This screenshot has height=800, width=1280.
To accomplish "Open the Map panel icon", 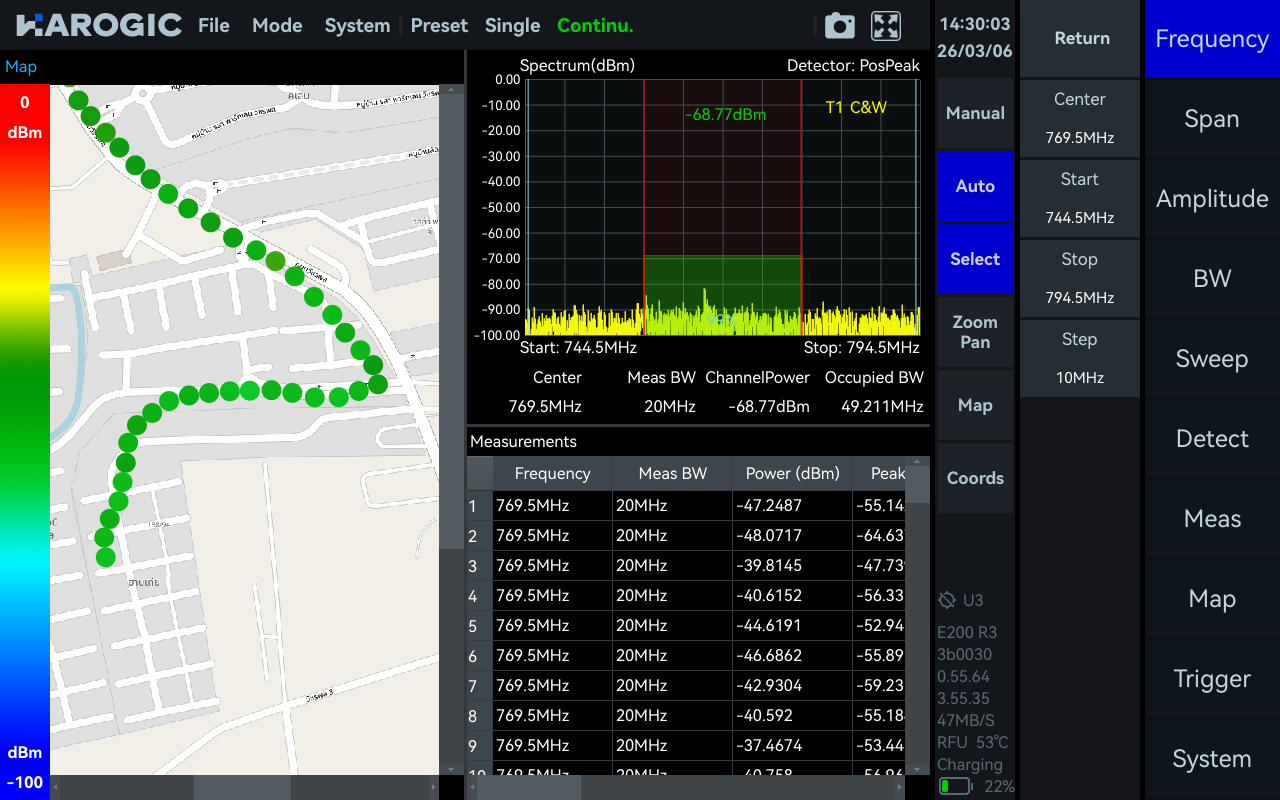I will (x=974, y=405).
